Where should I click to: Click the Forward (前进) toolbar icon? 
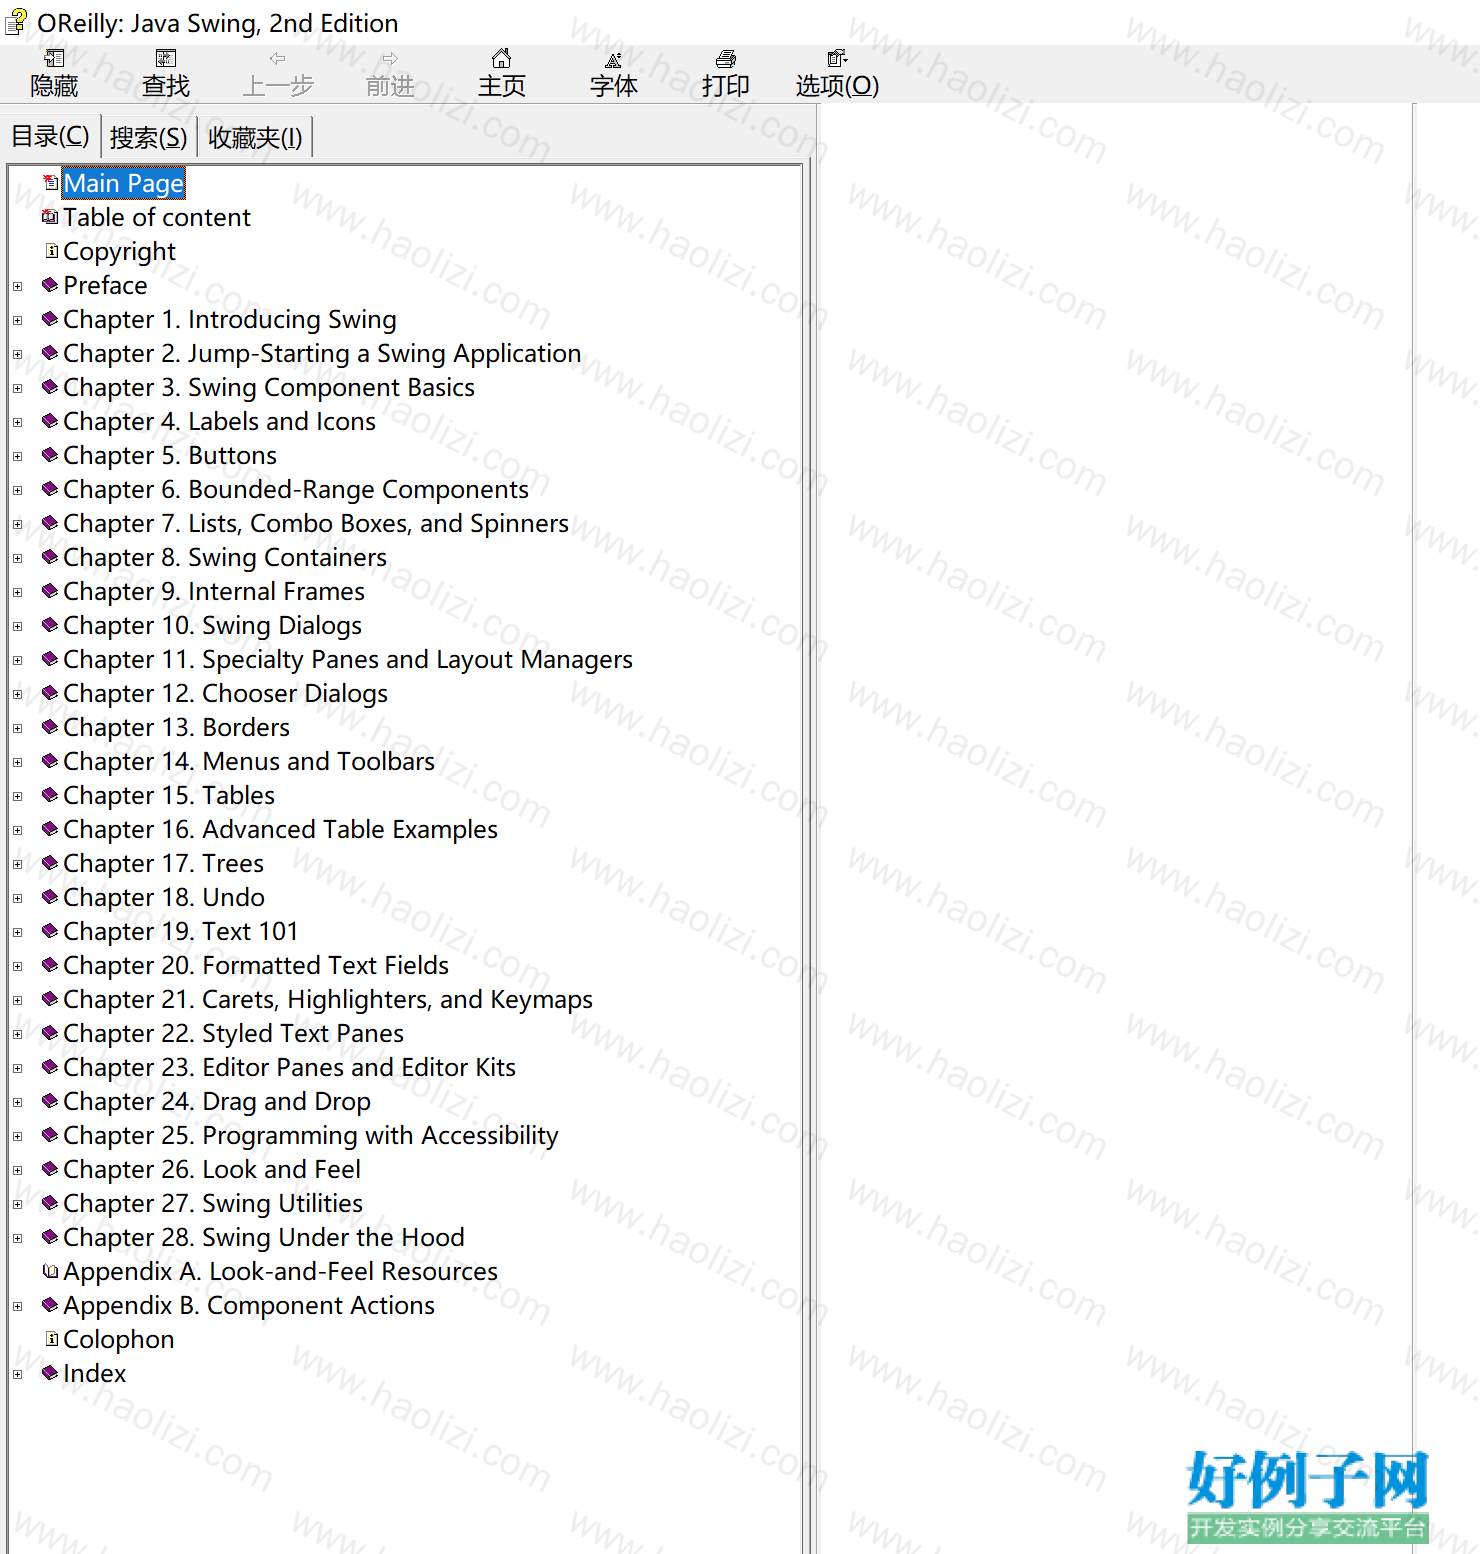pos(390,59)
